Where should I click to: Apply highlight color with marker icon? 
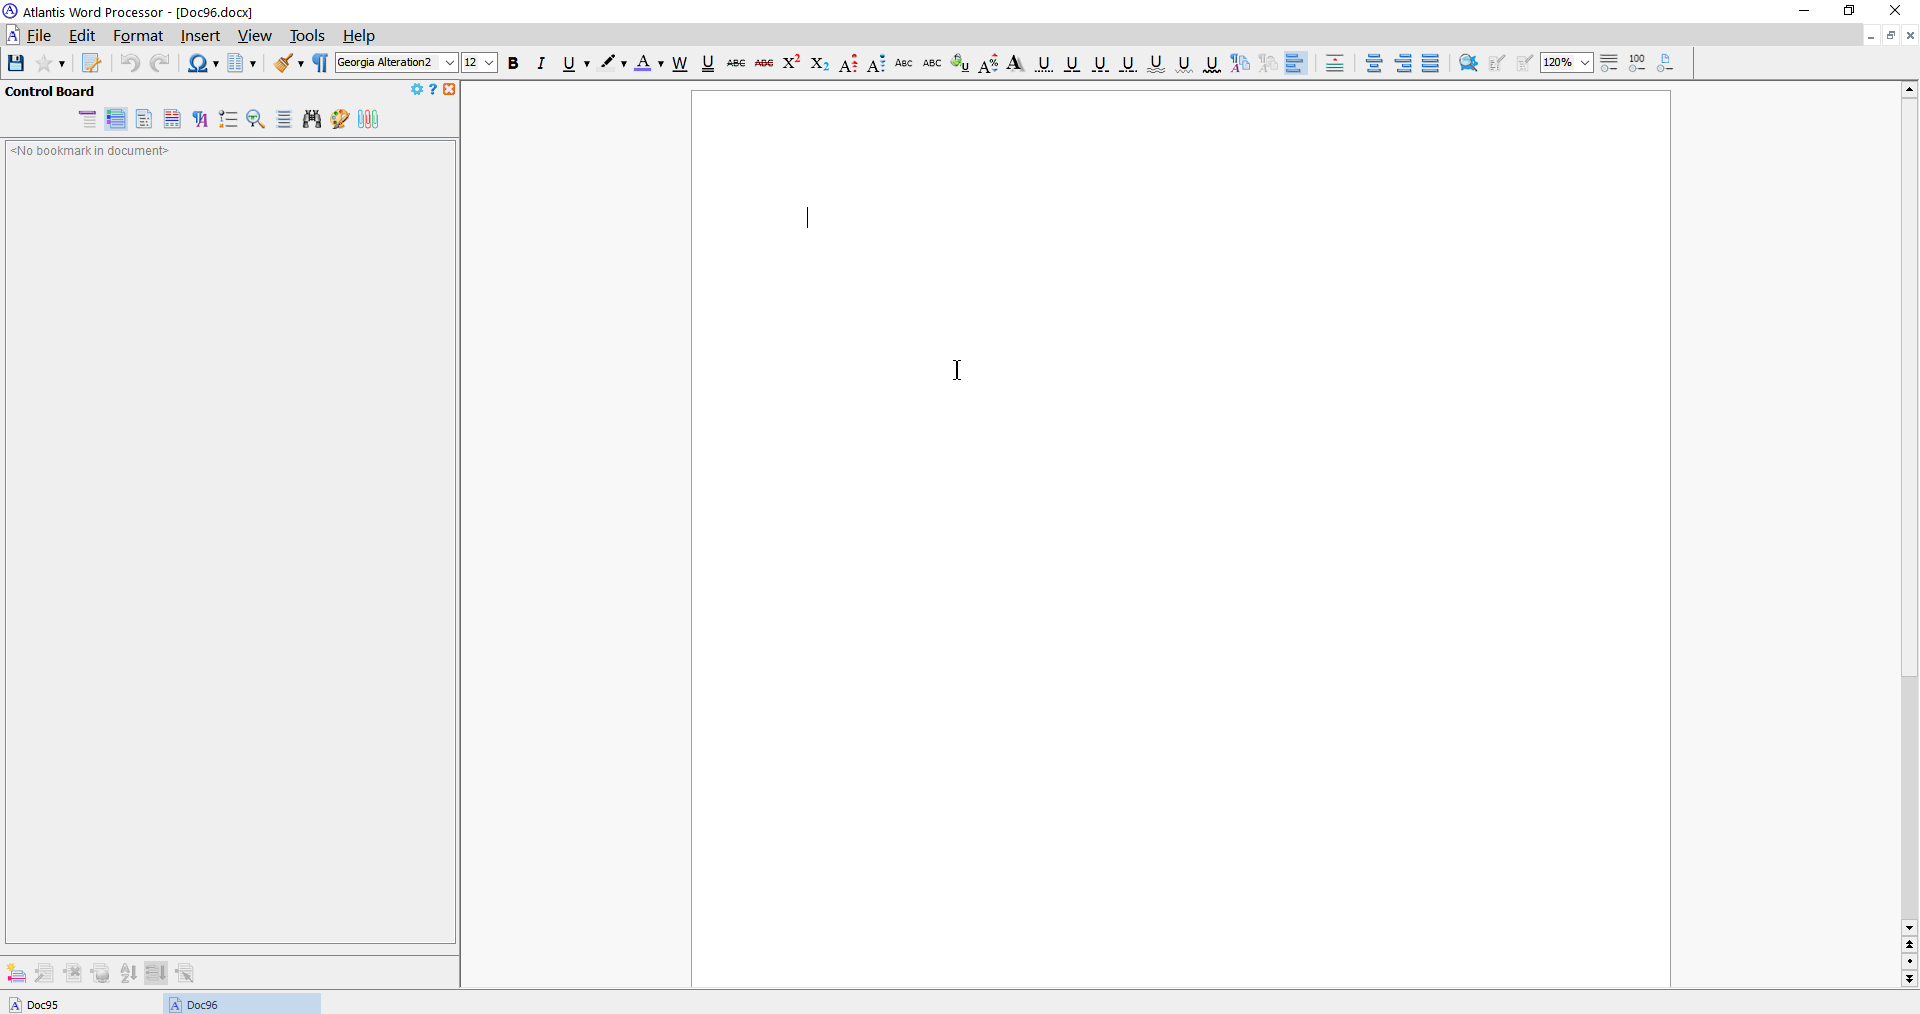click(x=607, y=63)
